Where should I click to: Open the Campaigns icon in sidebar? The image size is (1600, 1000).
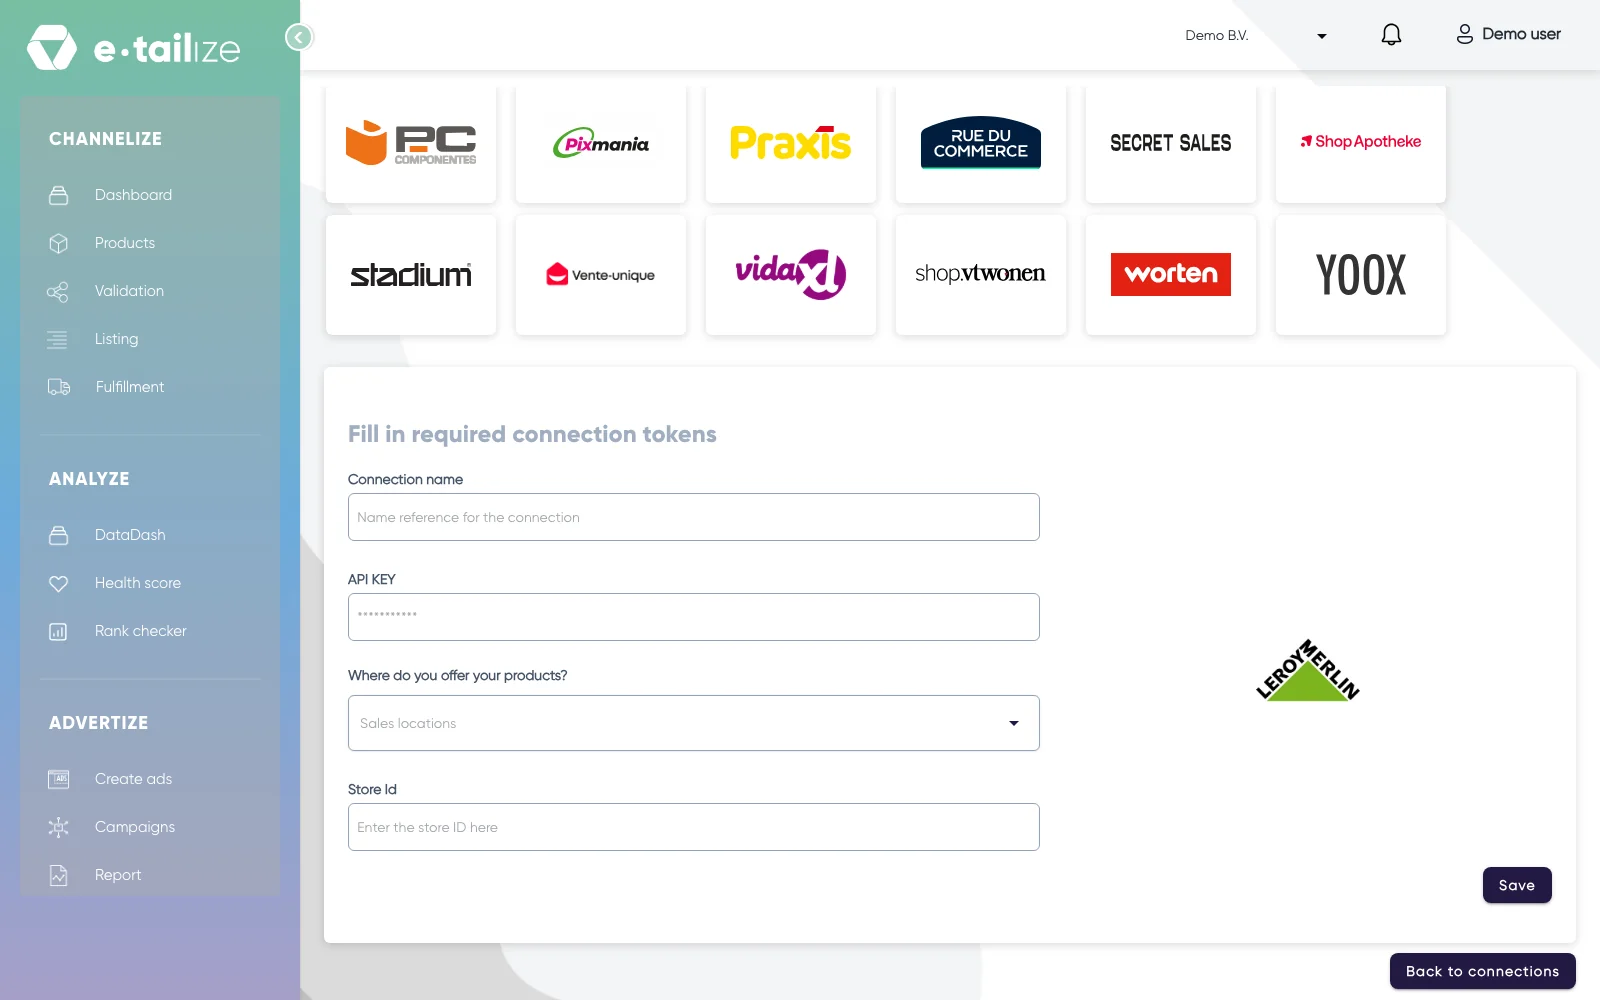[59, 827]
